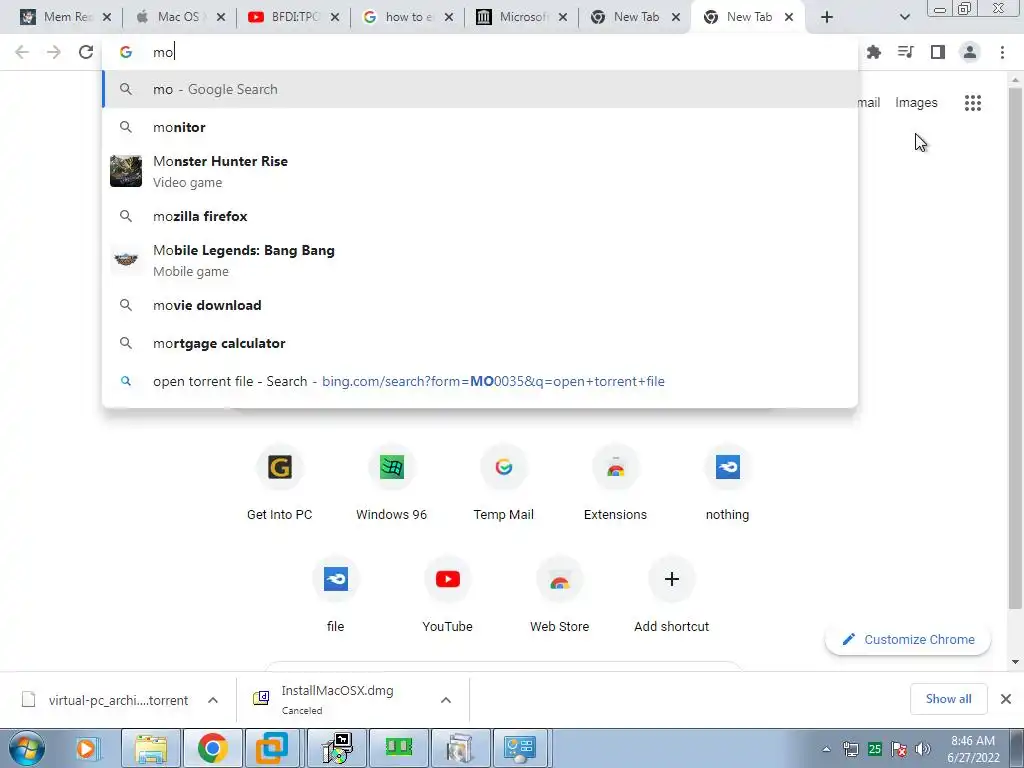
Task: Click the back navigation arrow
Action: click(22, 52)
